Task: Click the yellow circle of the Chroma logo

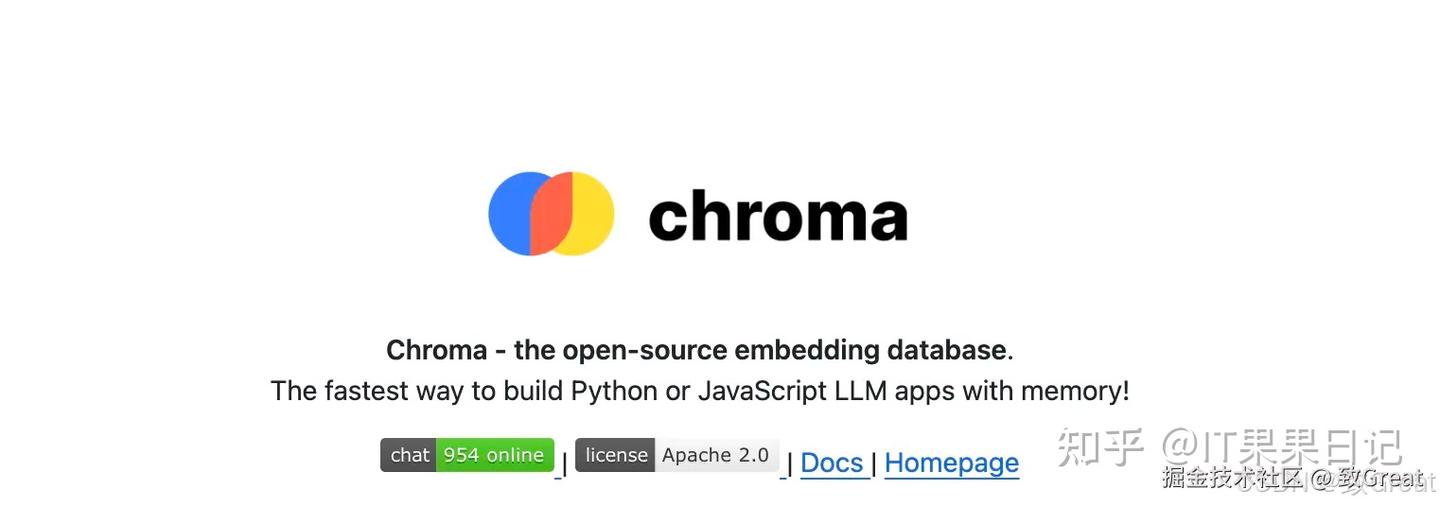Action: (x=592, y=213)
